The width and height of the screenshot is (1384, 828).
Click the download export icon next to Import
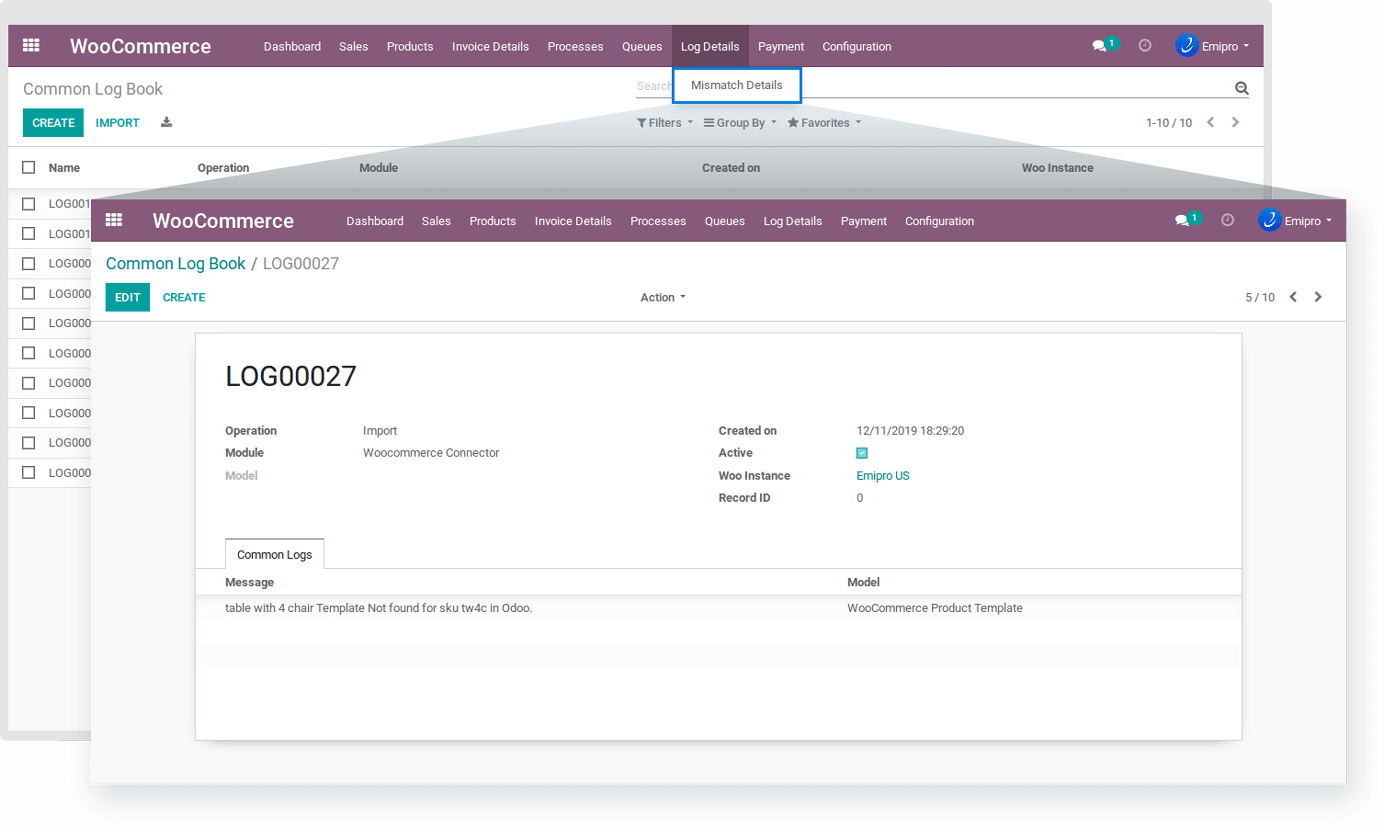pyautogui.click(x=166, y=123)
